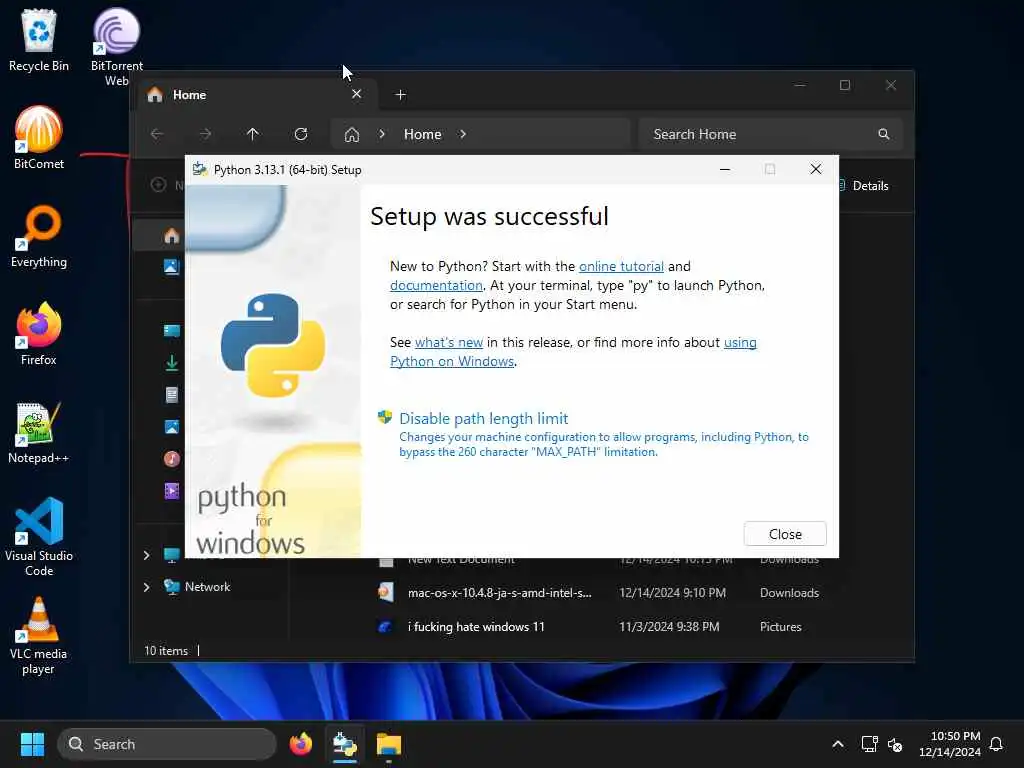The height and width of the screenshot is (768, 1024).
Task: Expand the Network tree node
Action: [x=146, y=587]
